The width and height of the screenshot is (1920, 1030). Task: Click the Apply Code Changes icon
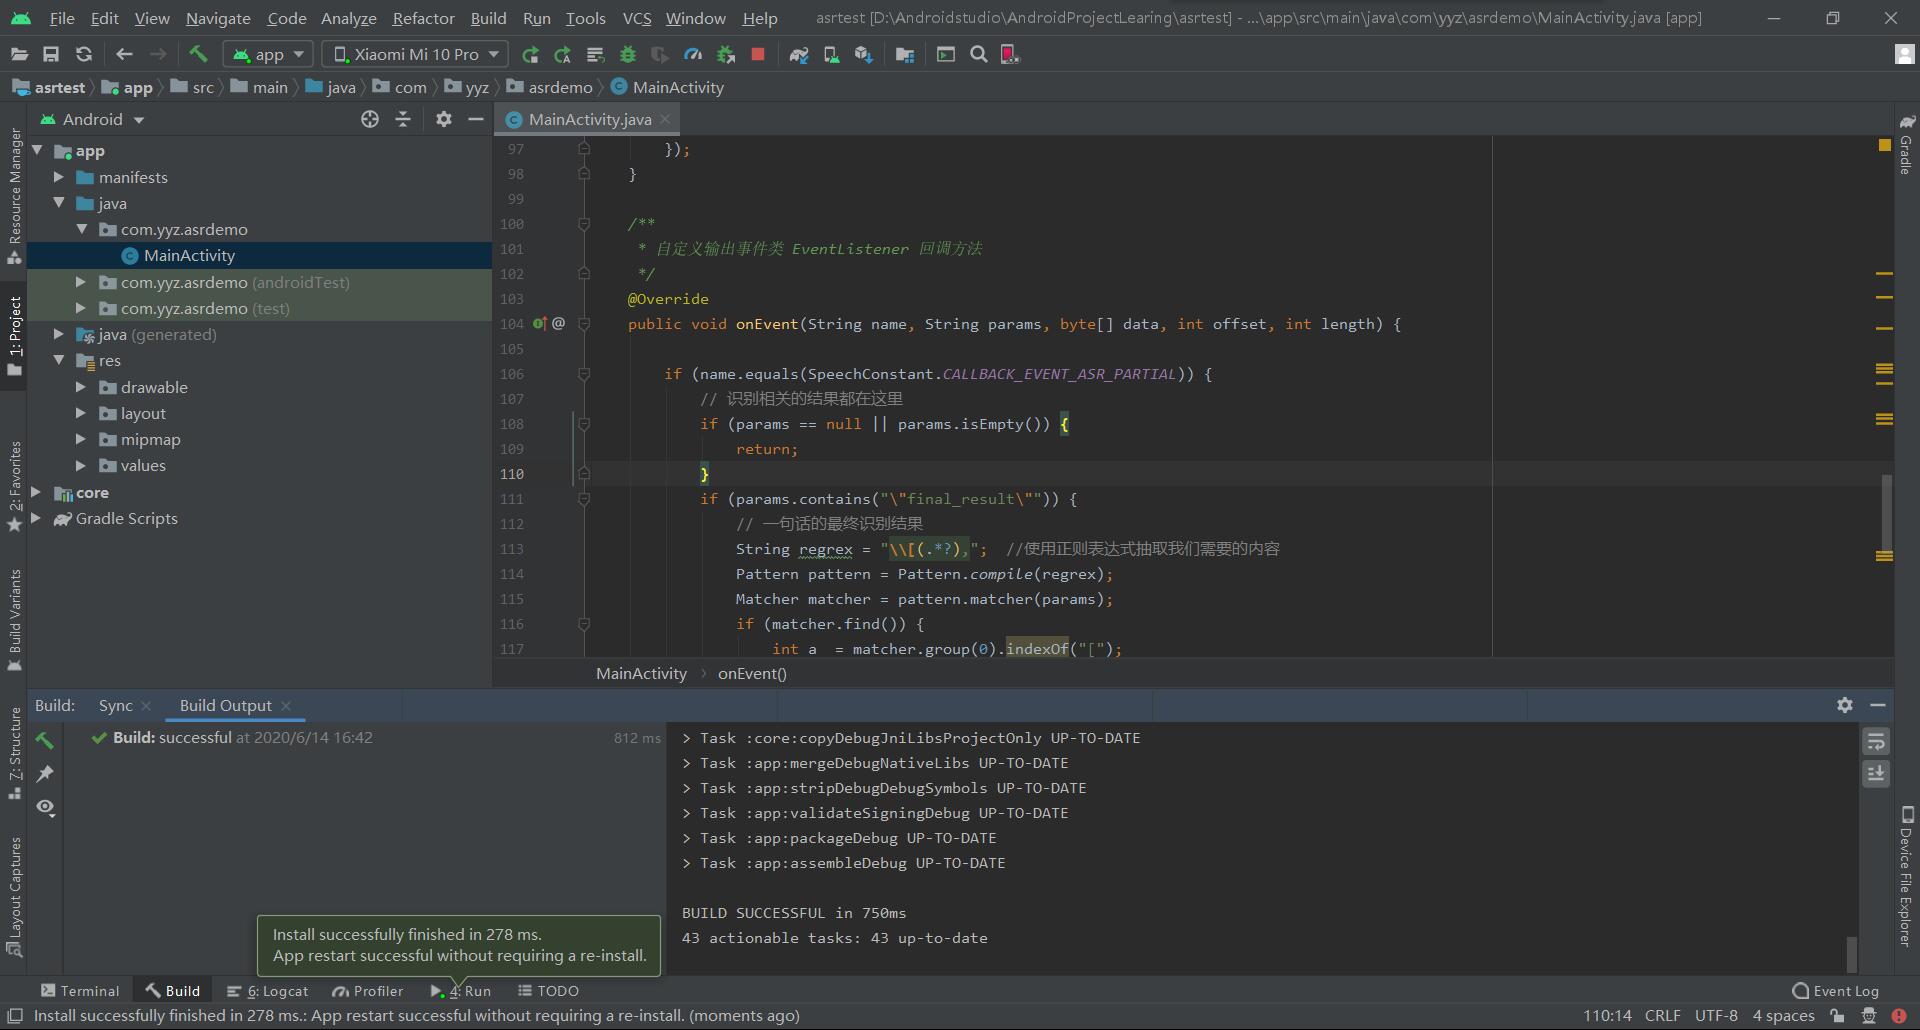(x=596, y=55)
